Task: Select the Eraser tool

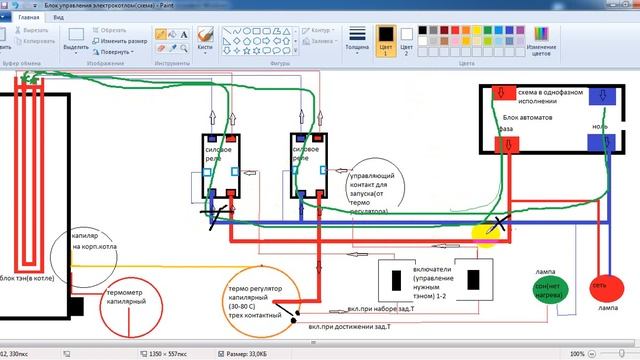Action: pos(160,48)
